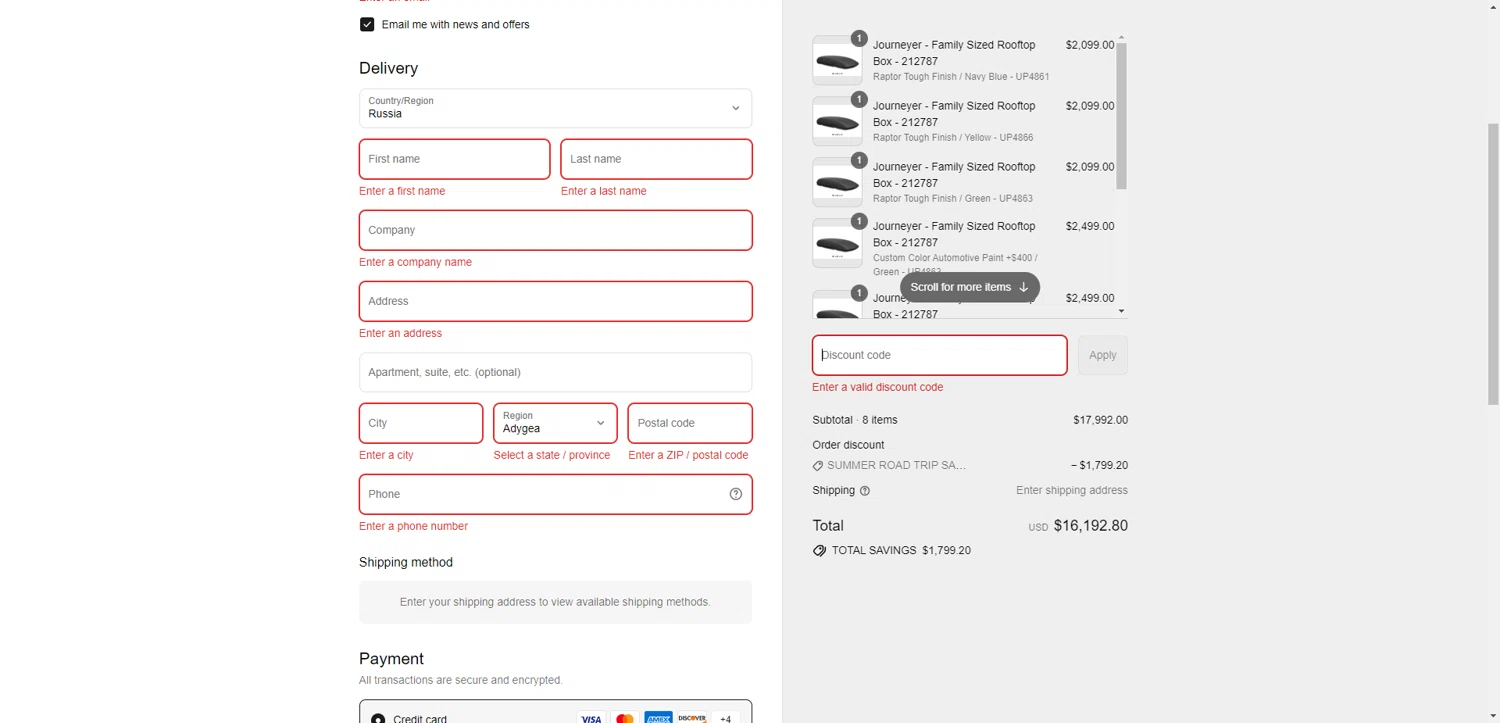Click the Discount code field
Screen dimensions: 1500x723
[x=940, y=355]
